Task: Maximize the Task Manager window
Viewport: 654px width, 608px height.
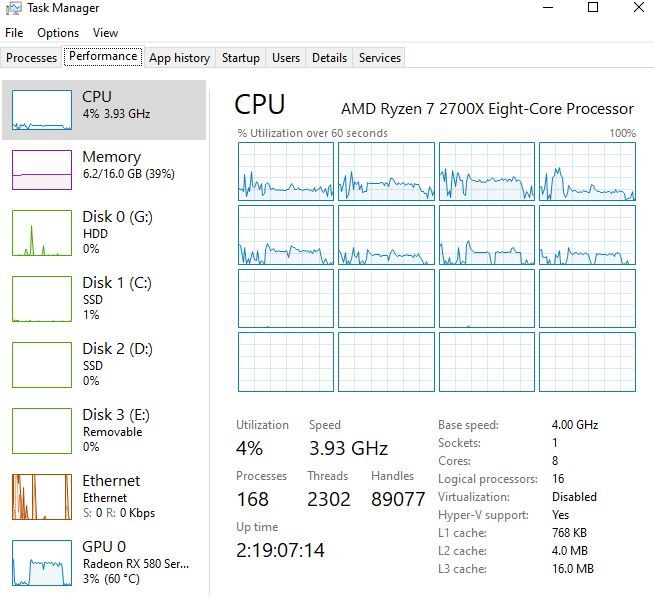Action: pyautogui.click(x=593, y=8)
